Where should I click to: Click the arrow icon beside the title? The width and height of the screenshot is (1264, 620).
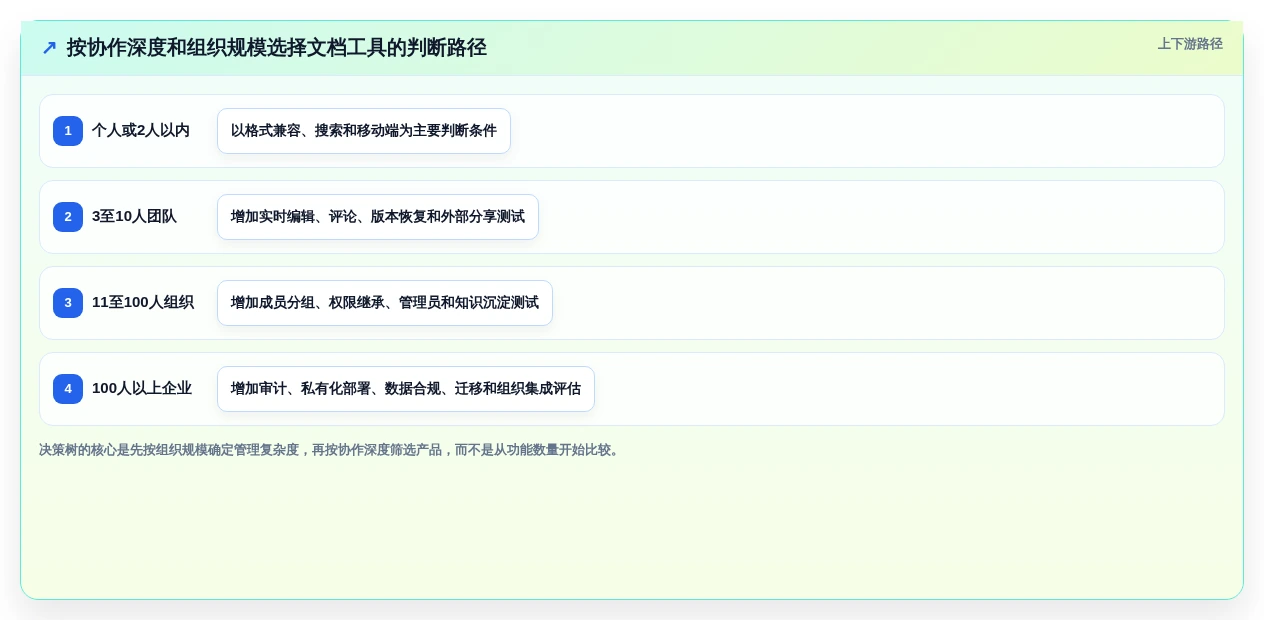pyautogui.click(x=49, y=48)
